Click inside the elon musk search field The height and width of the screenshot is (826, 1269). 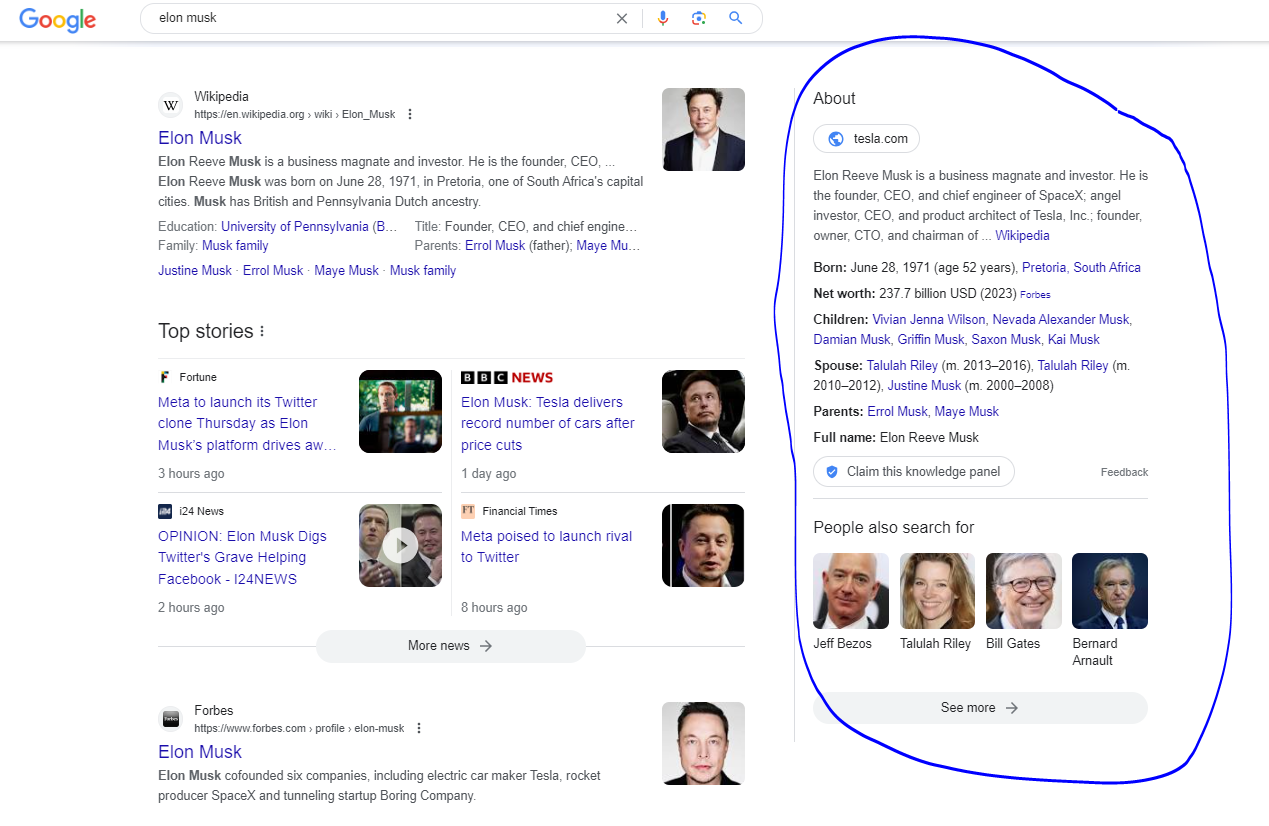(x=380, y=18)
